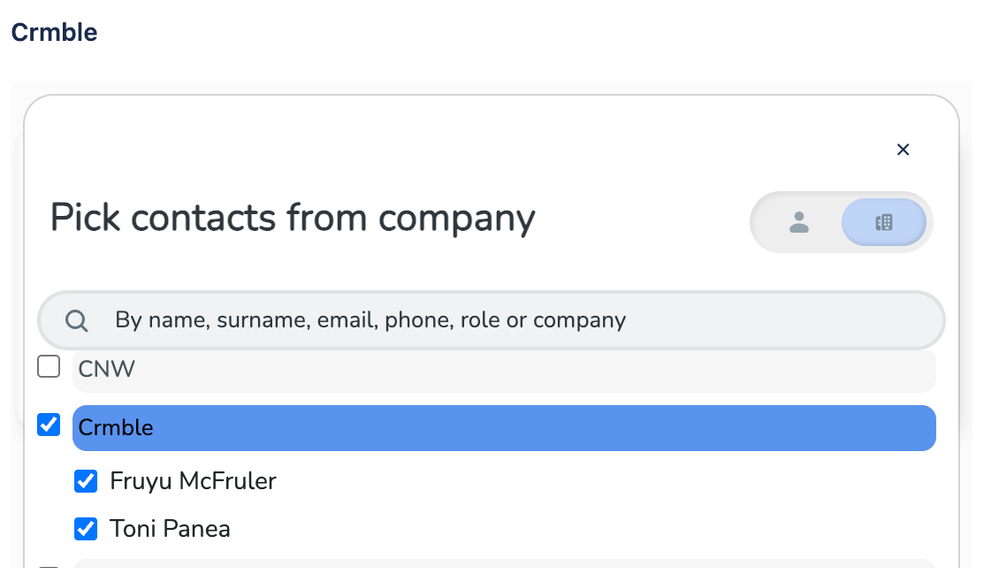
Task: Check the CNW company checkbox
Action: click(49, 367)
